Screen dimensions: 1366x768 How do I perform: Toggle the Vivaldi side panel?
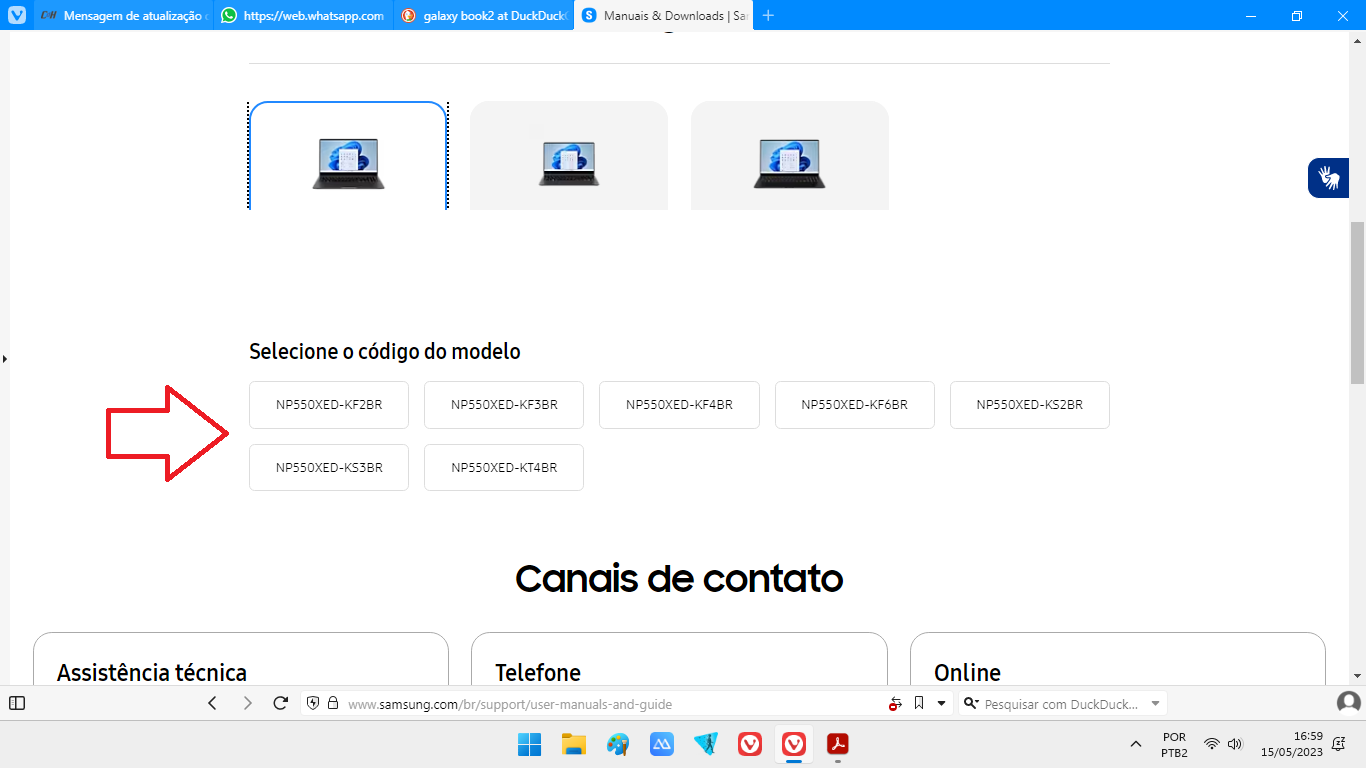pyautogui.click(x=17, y=703)
